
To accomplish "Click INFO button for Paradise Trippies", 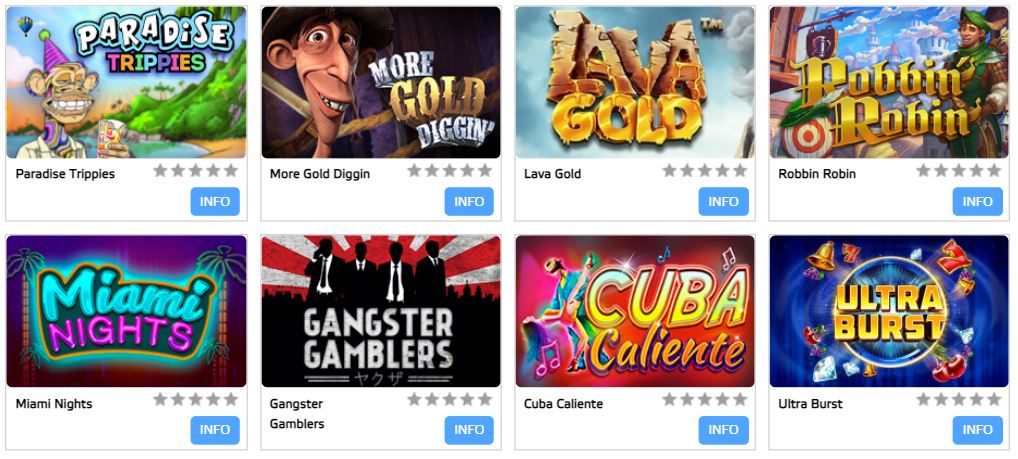I will tap(215, 201).
